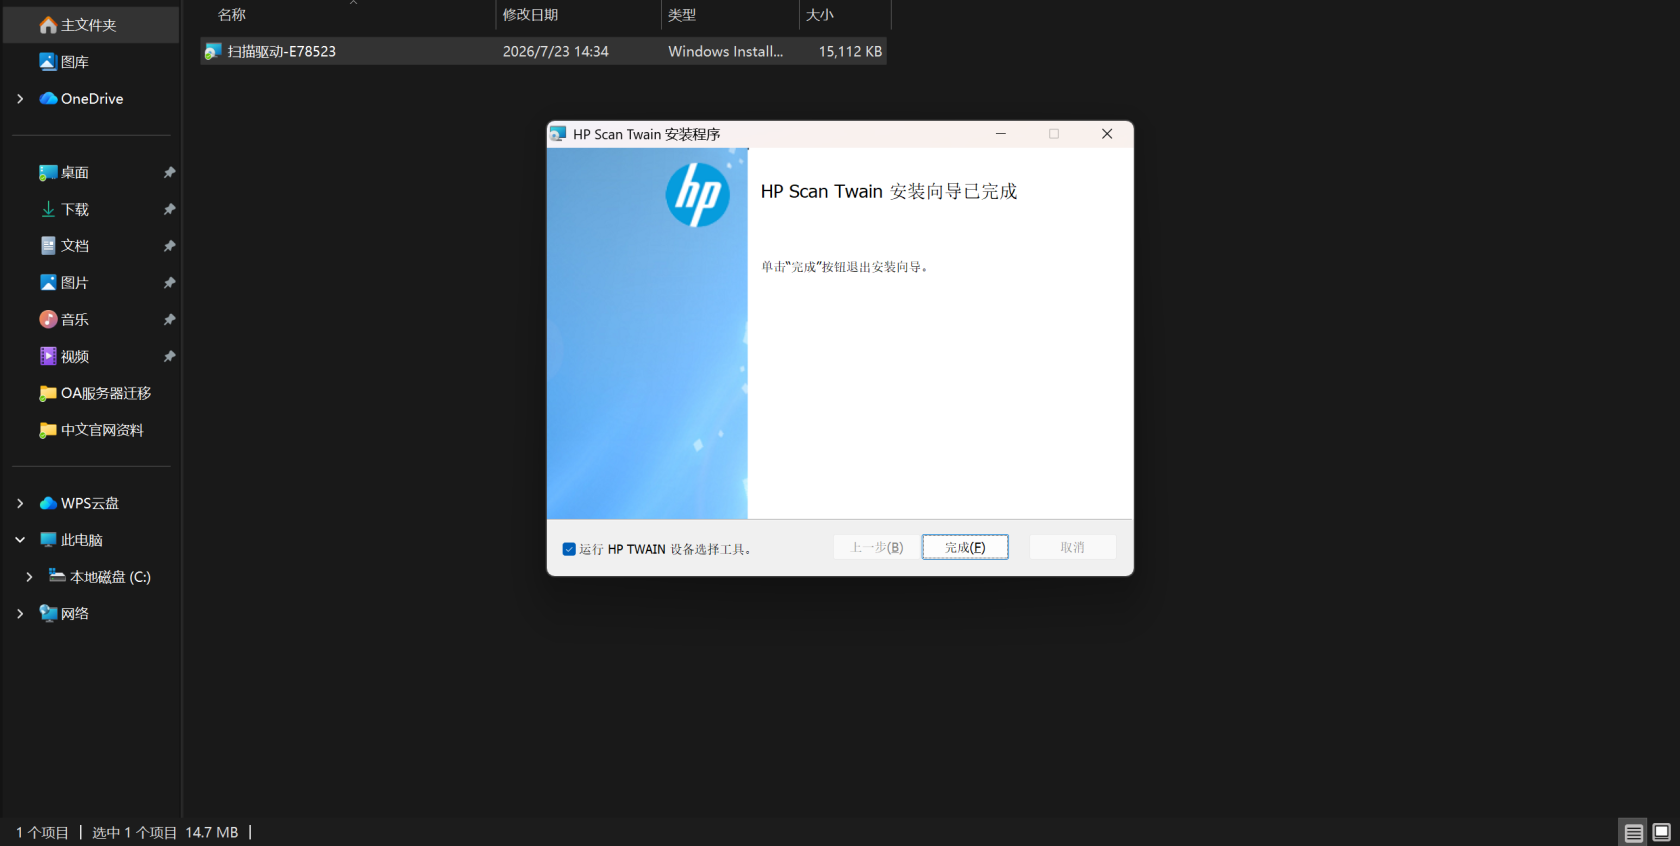Viewport: 1680px width, 846px height.
Task: Click the Home (主文件夹) house icon
Action: point(48,25)
